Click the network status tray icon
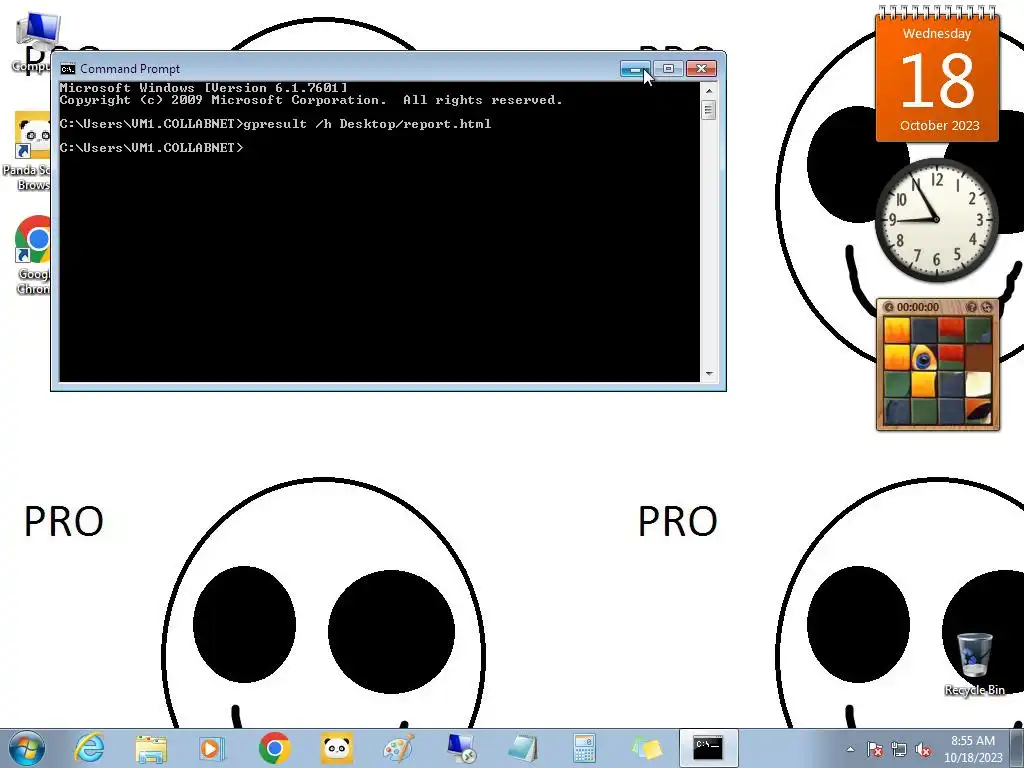The width and height of the screenshot is (1024, 768). [x=899, y=749]
